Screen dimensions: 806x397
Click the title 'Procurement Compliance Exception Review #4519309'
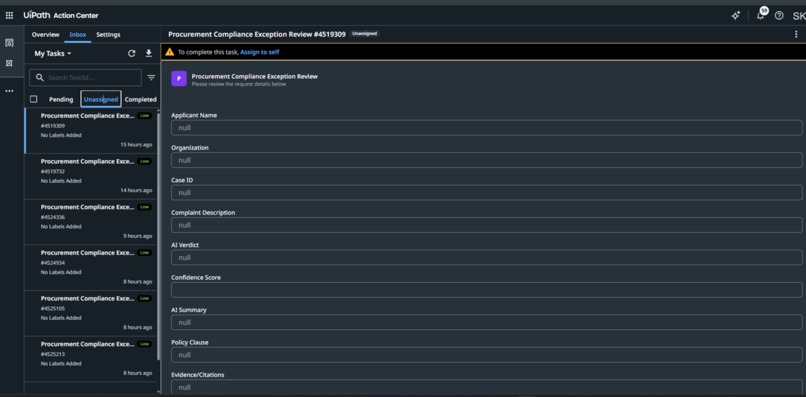tap(257, 34)
